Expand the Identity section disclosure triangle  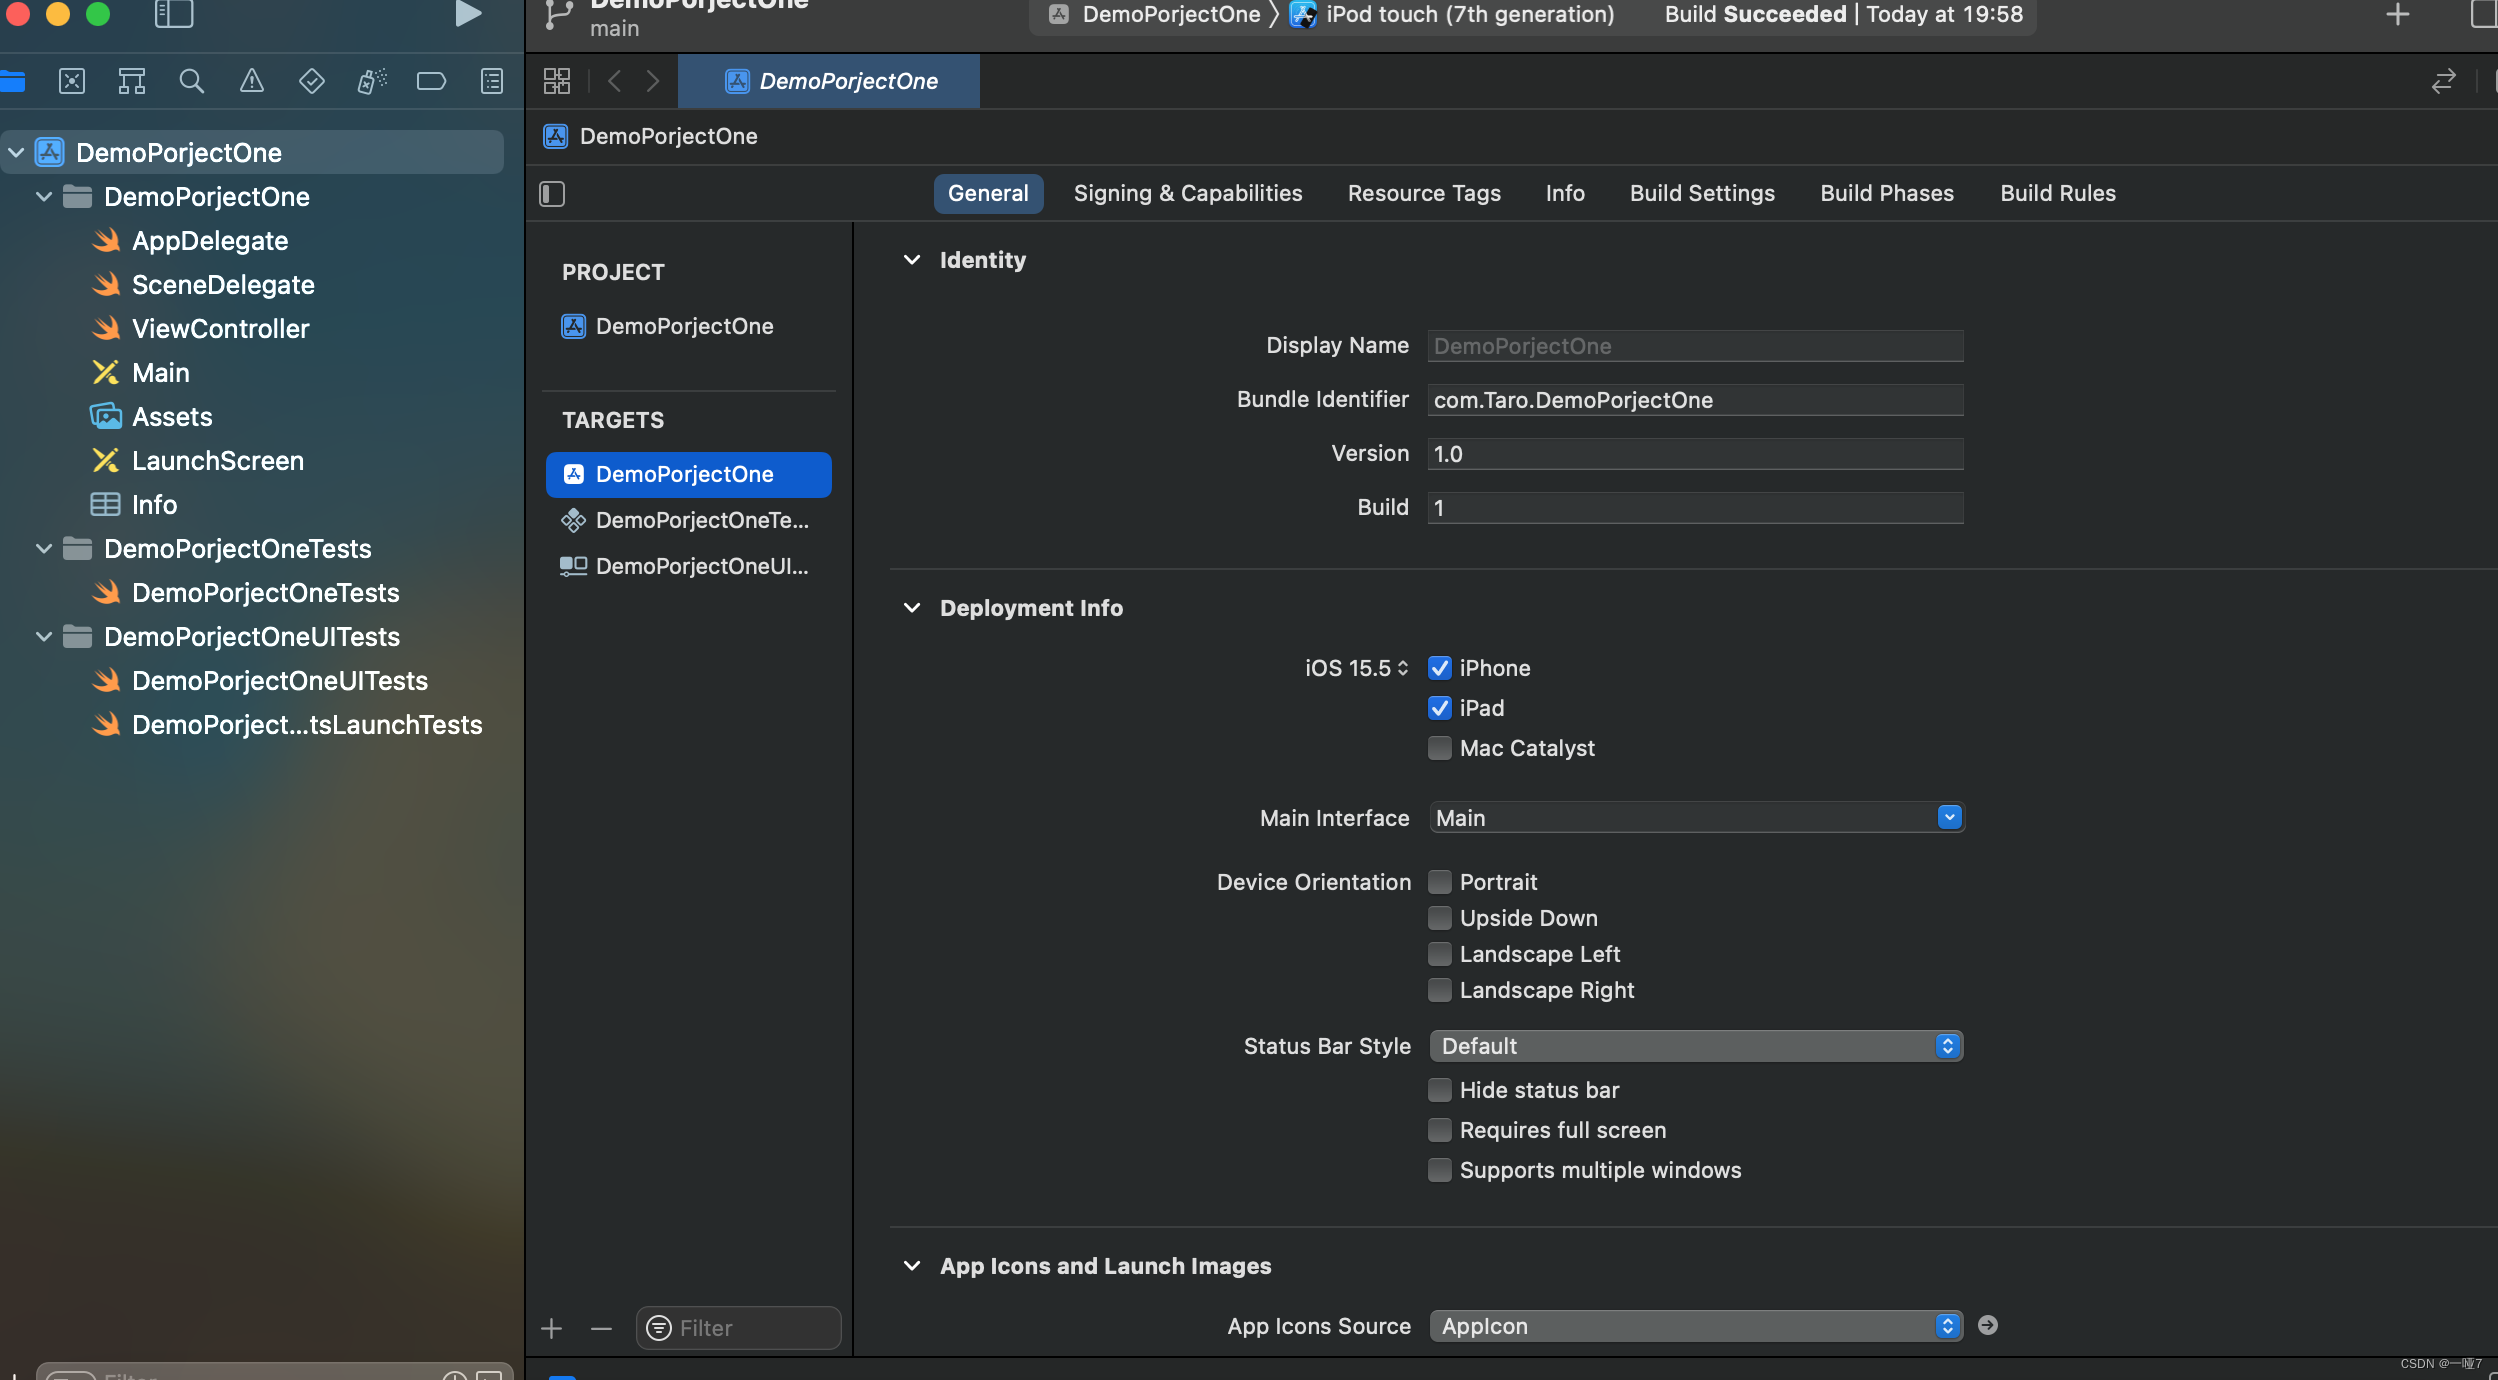point(914,262)
